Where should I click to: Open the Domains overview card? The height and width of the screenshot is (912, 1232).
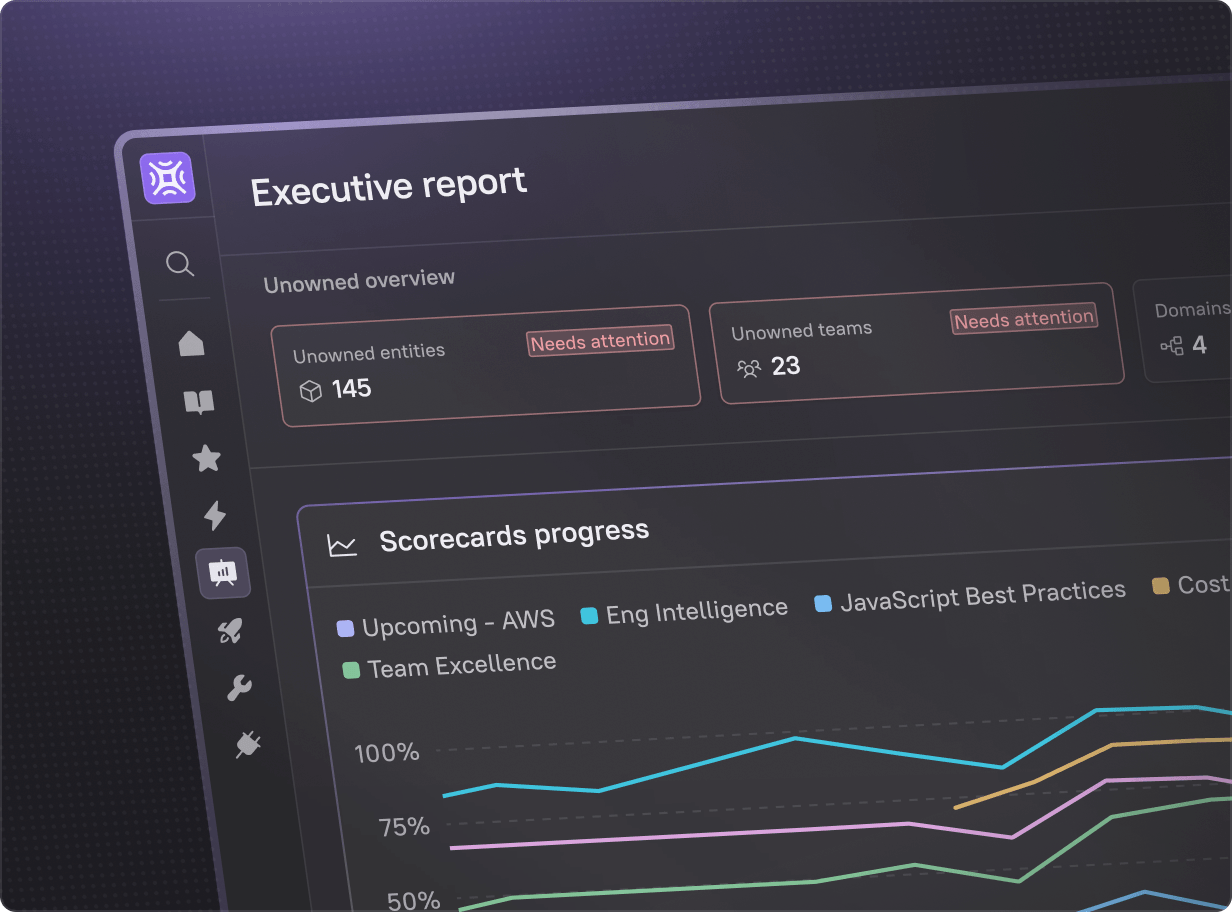[1185, 330]
